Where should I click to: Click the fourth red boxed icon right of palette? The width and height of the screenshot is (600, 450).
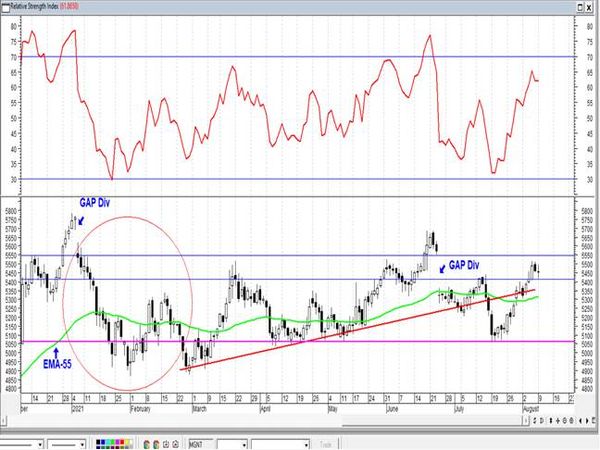tap(176, 444)
